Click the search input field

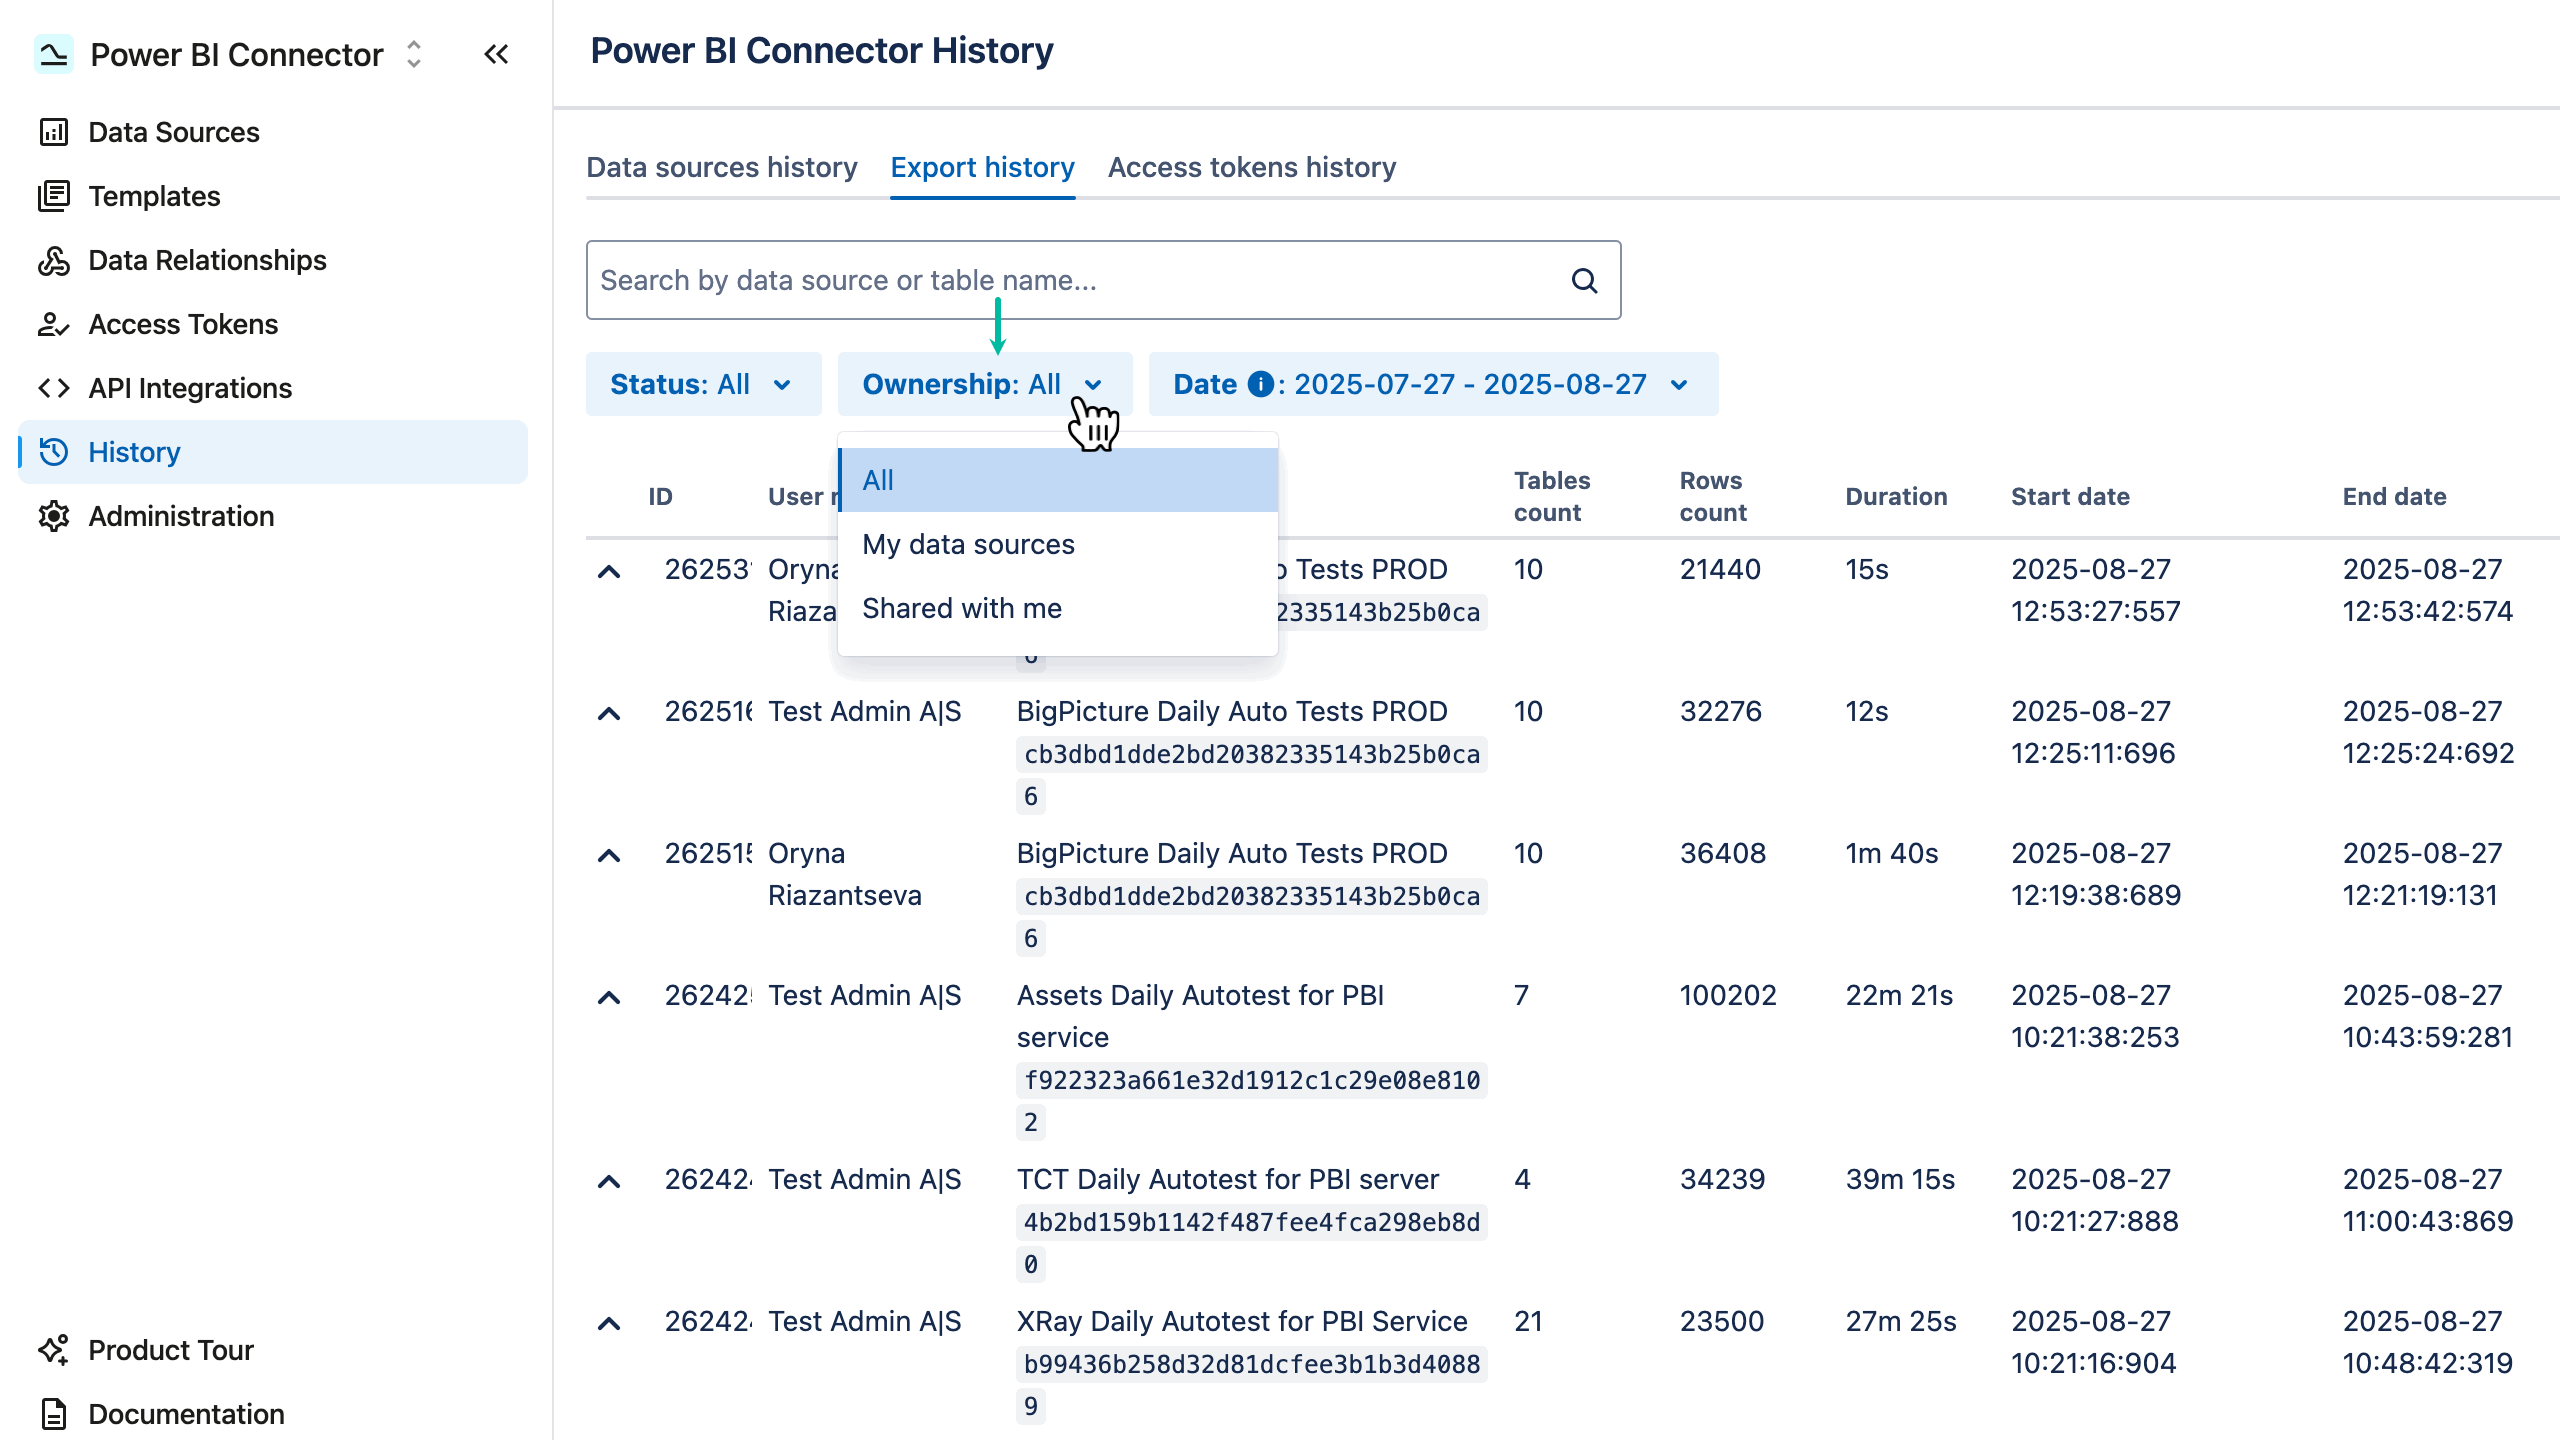pos(1000,280)
